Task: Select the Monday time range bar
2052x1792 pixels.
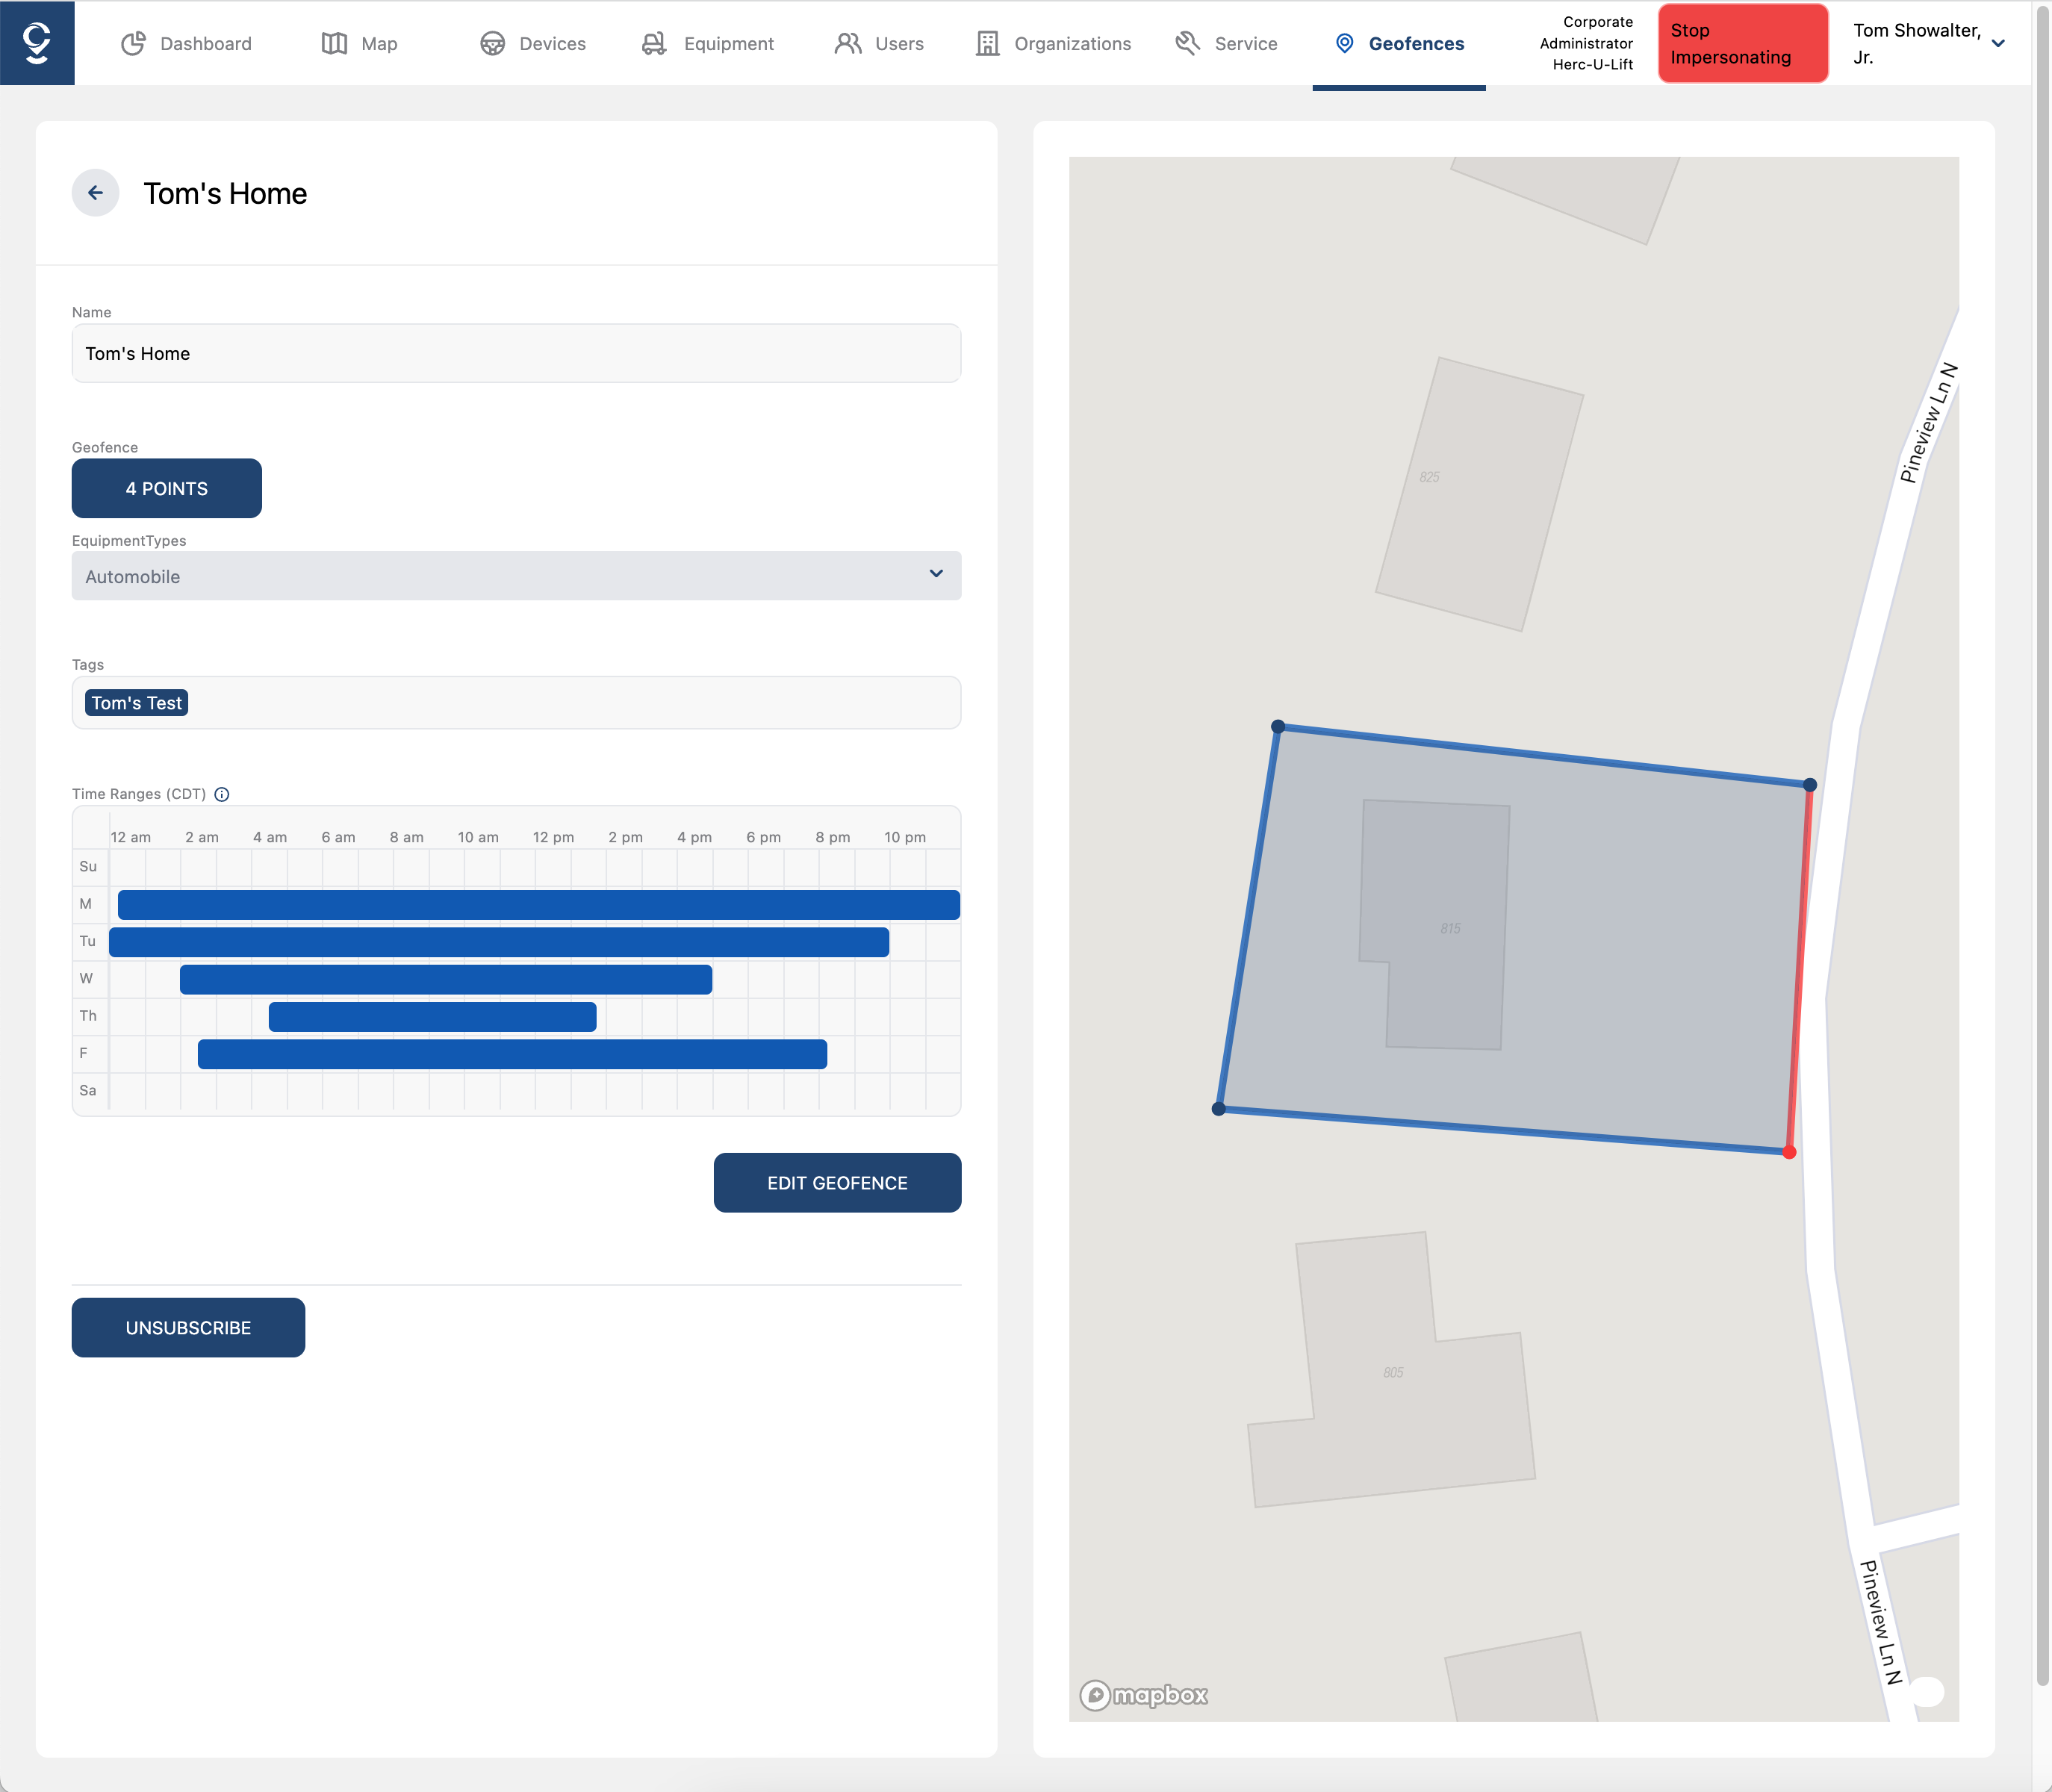Action: 538,904
